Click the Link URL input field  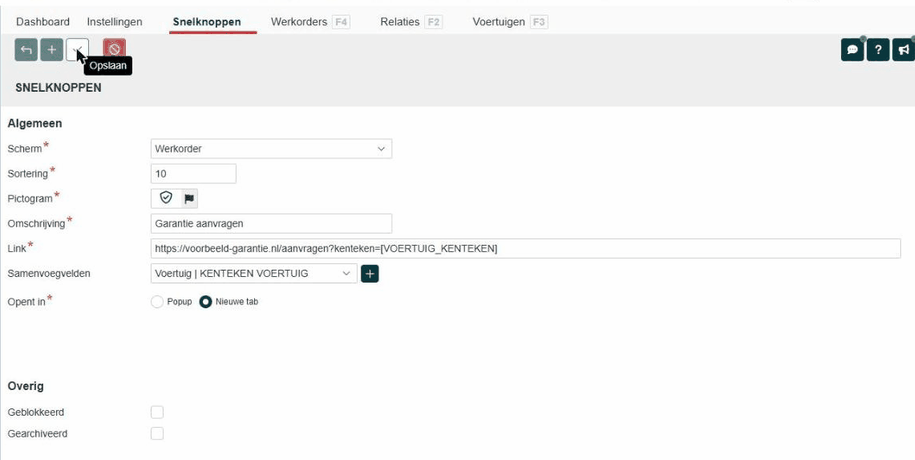click(x=525, y=248)
